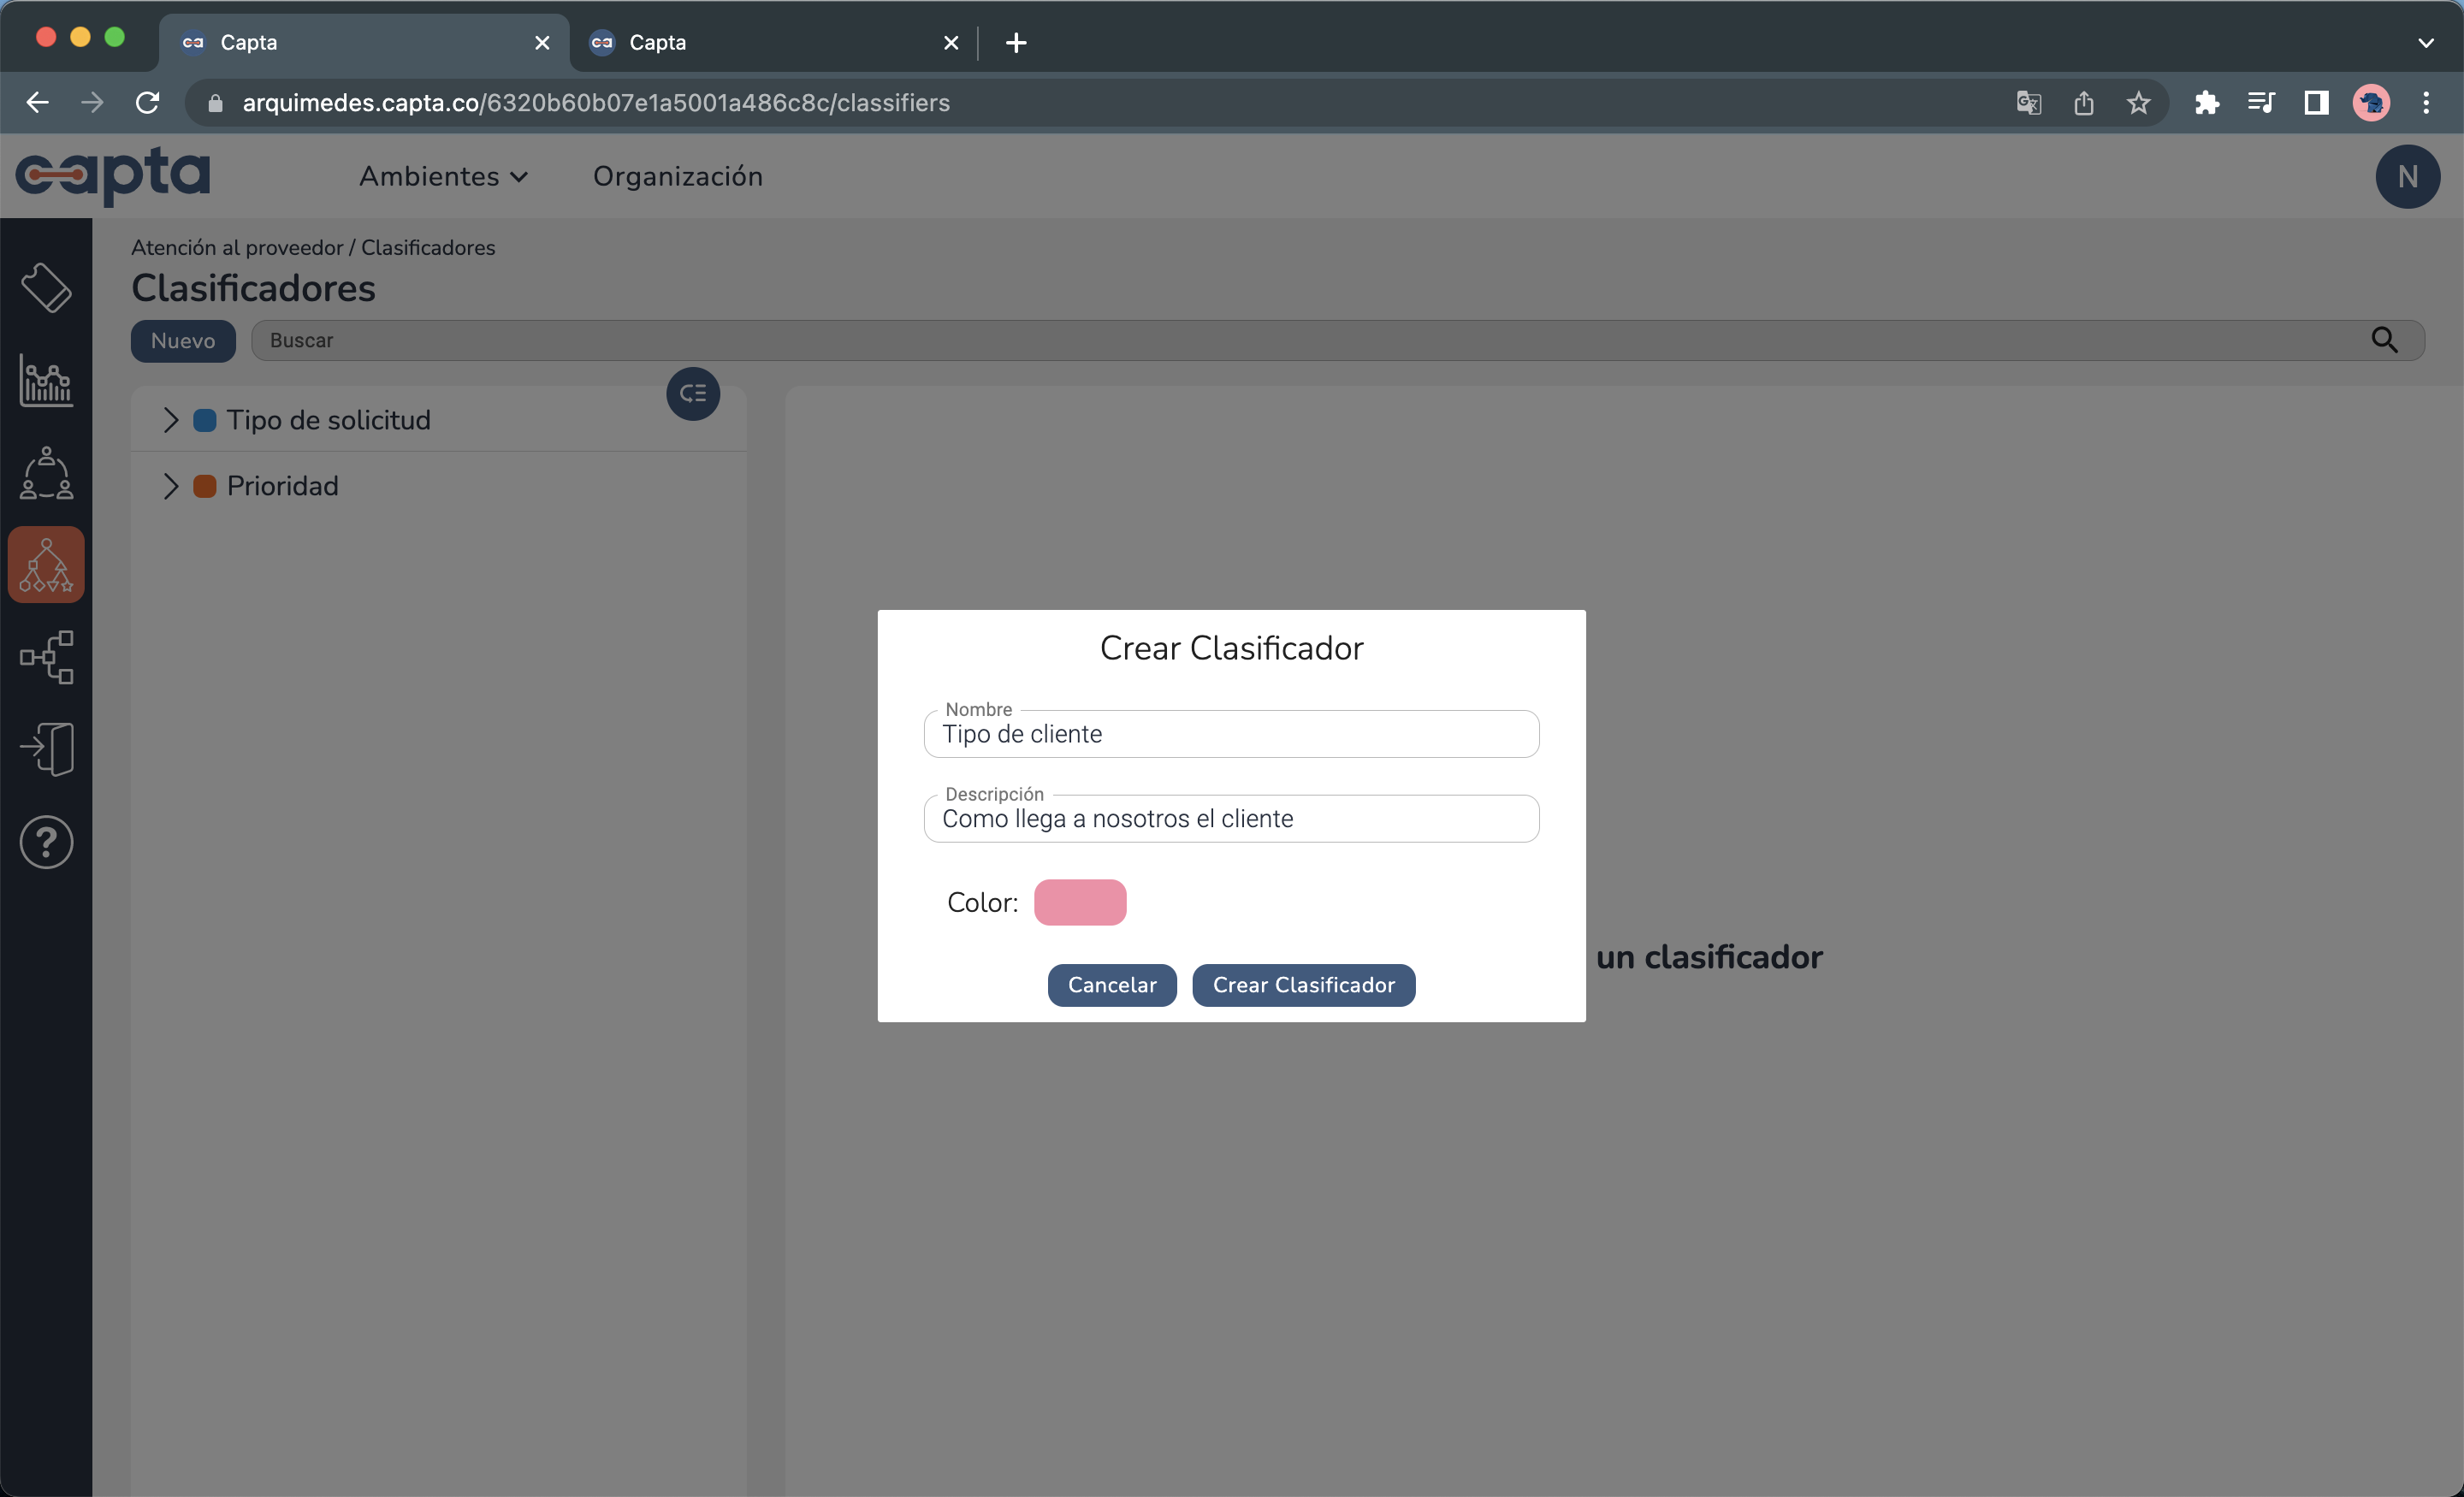Expand the Tipo de solicitud classifier

point(171,420)
